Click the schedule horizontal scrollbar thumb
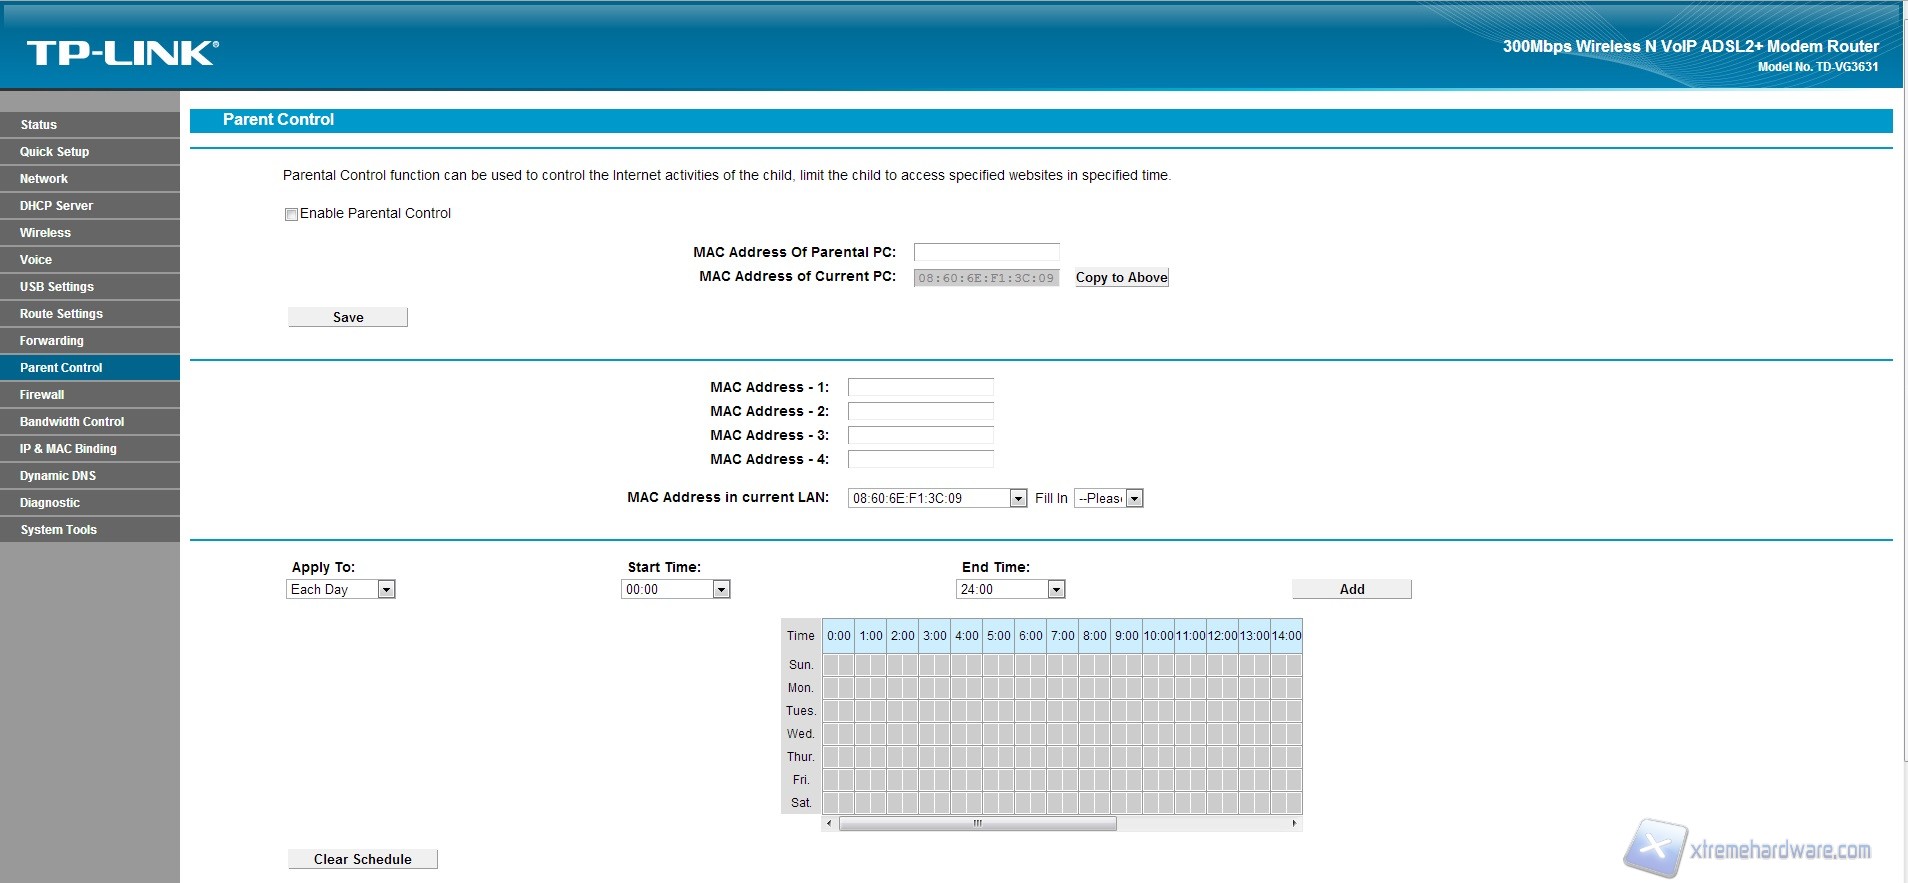This screenshot has height=883, width=1908. (x=977, y=824)
